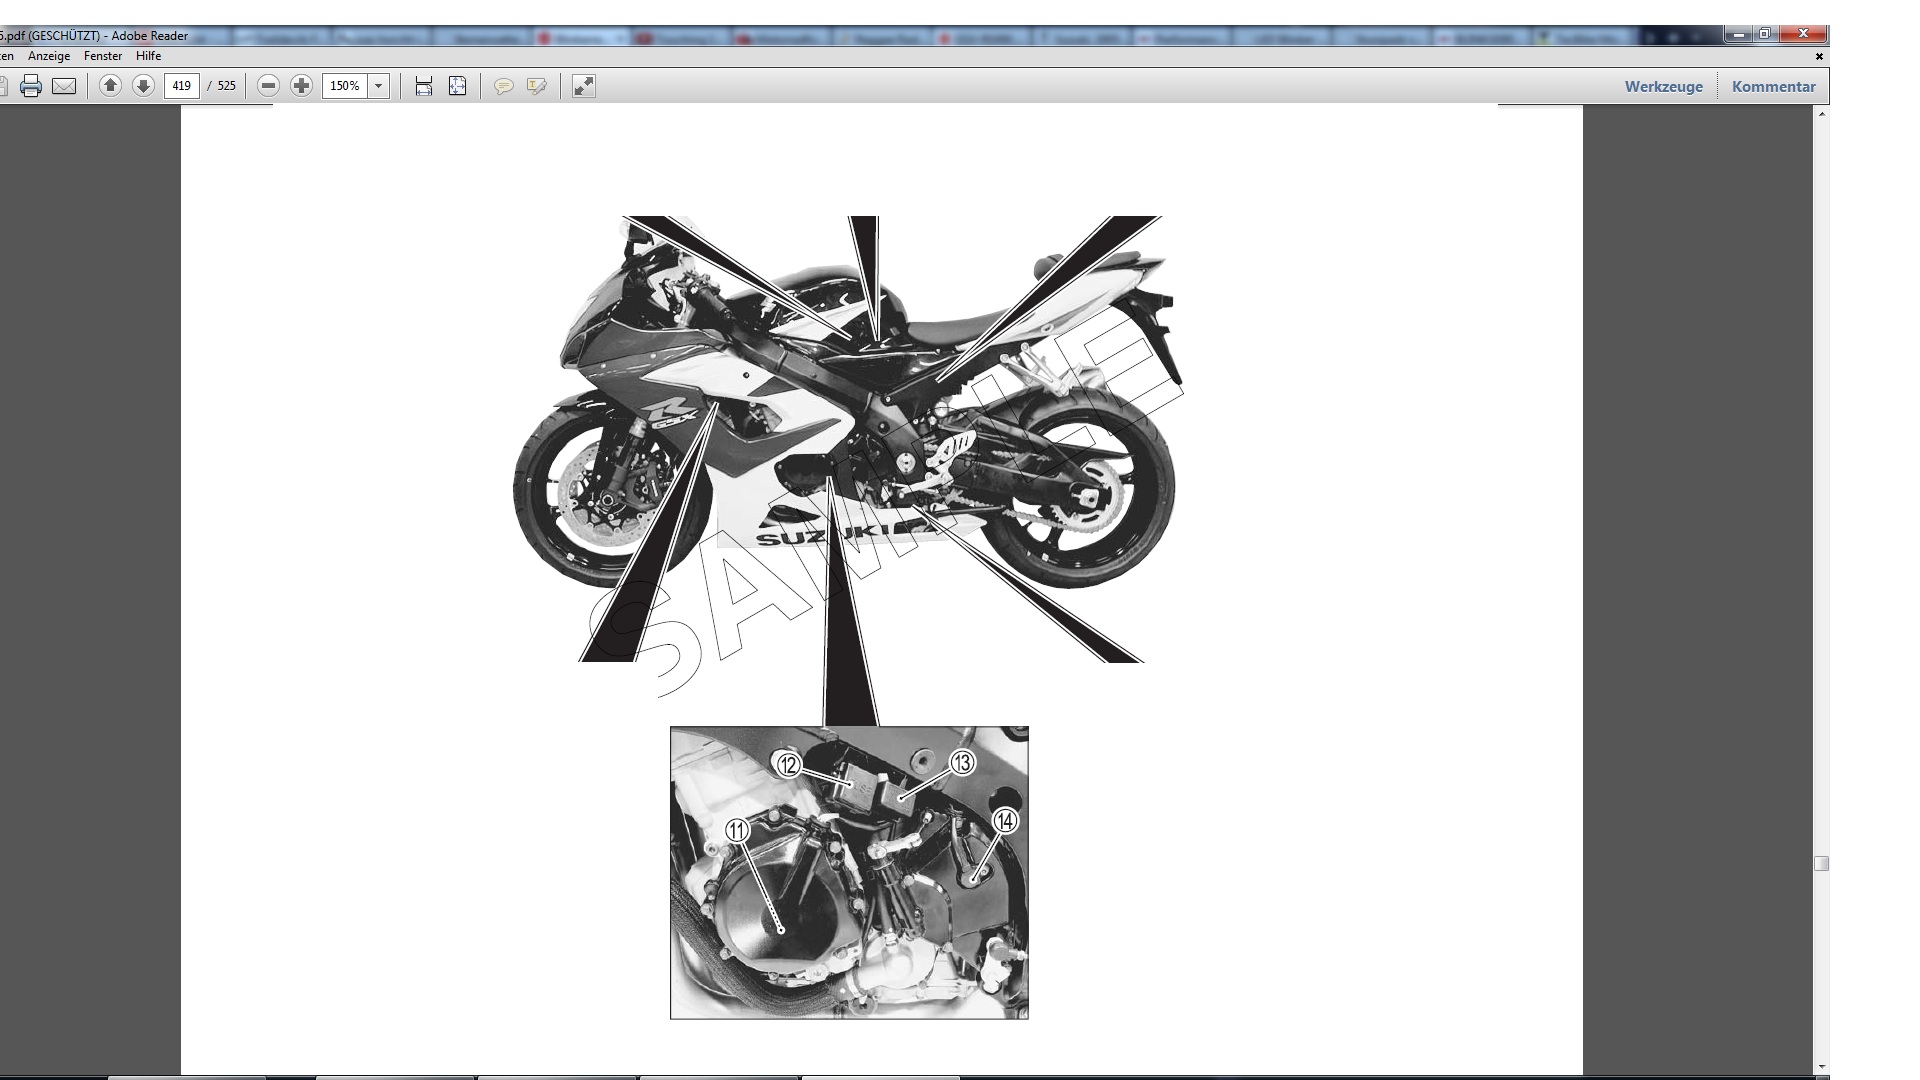Zoom in with the plus button

click(301, 86)
